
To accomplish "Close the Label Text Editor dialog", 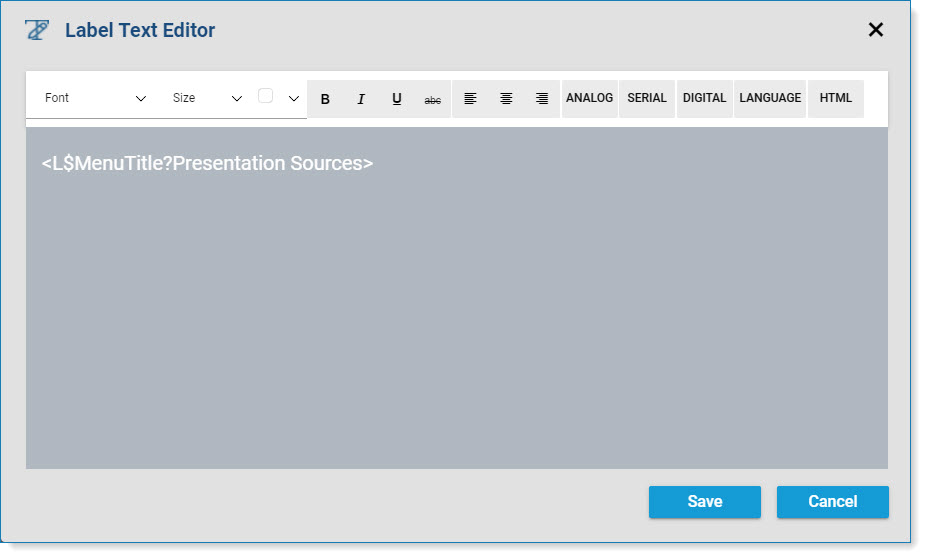I will click(876, 30).
